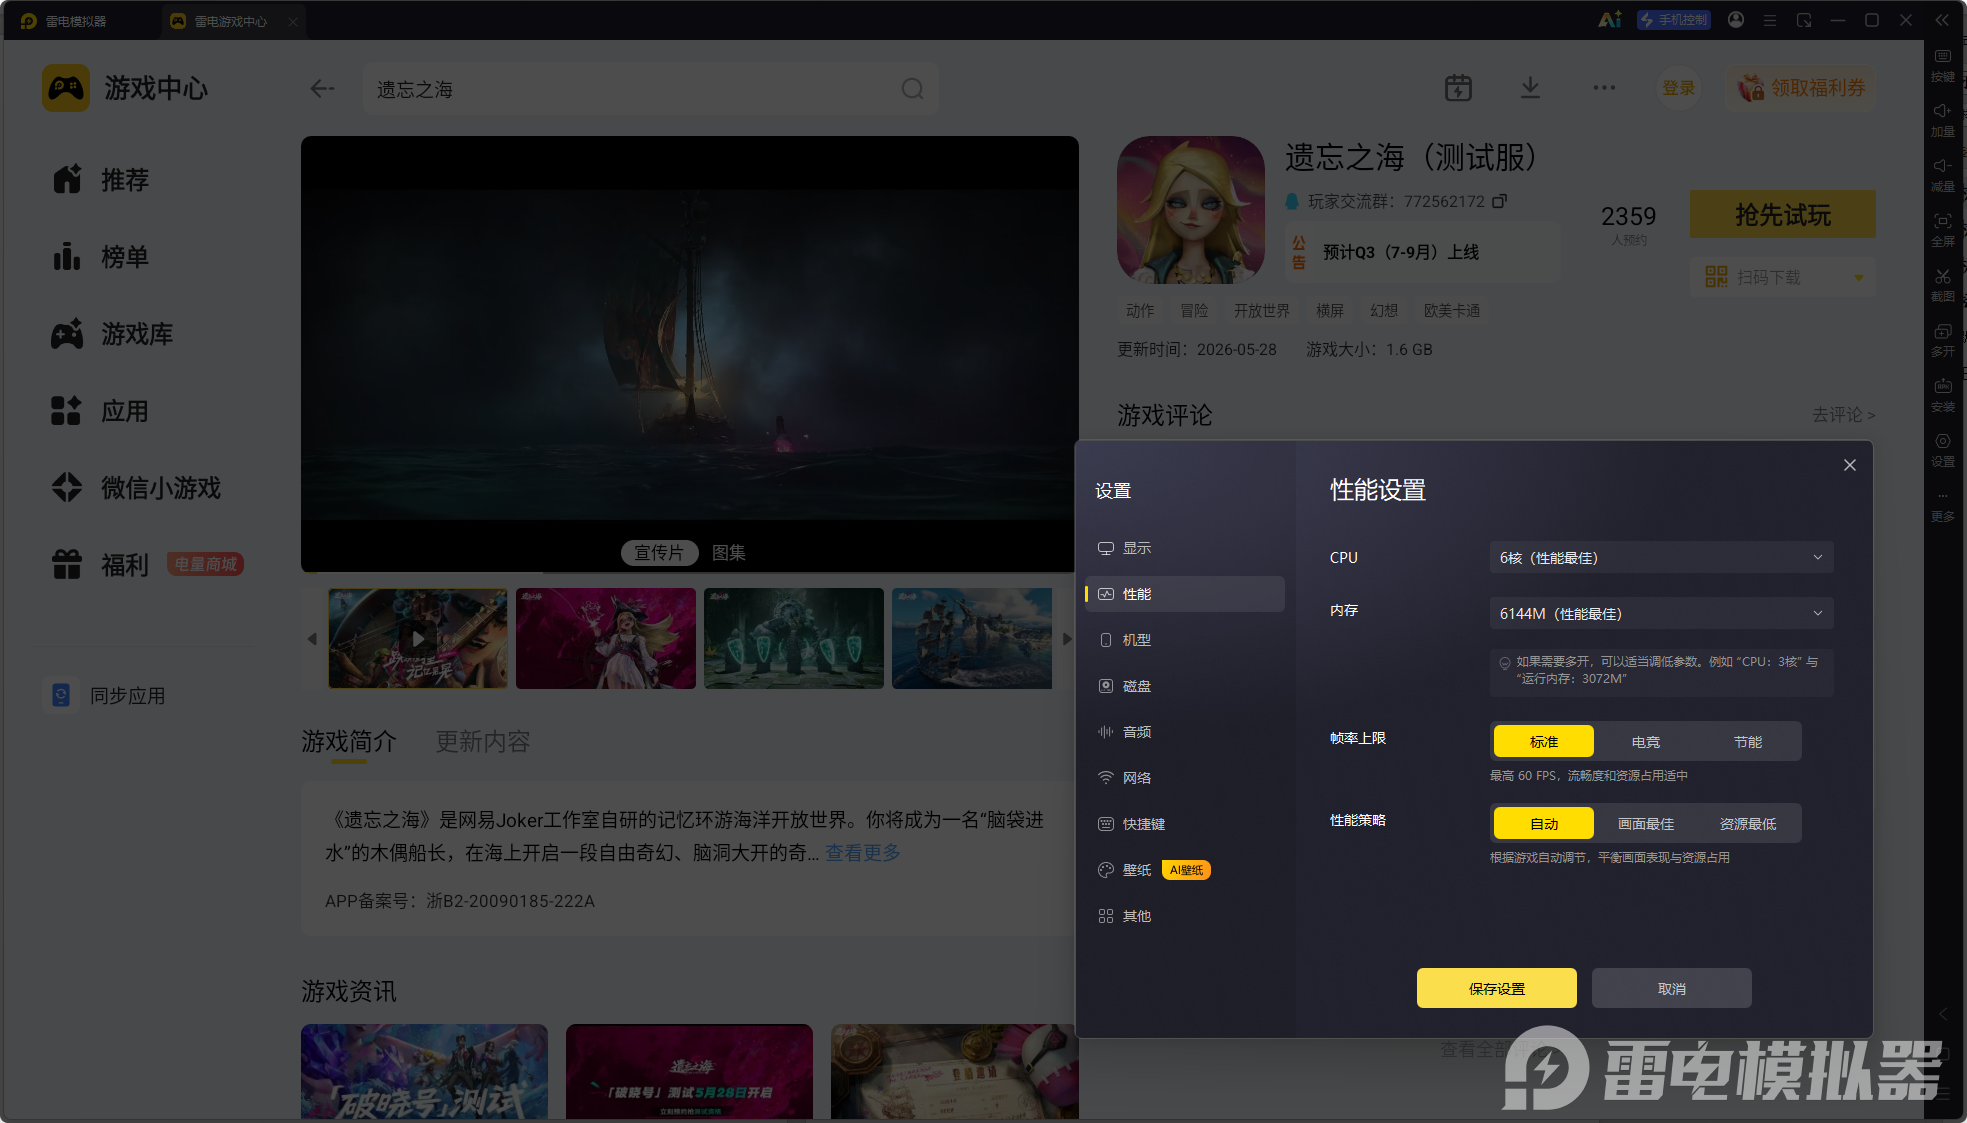
Task: Switch the media viewer to 宣传片
Action: click(659, 552)
